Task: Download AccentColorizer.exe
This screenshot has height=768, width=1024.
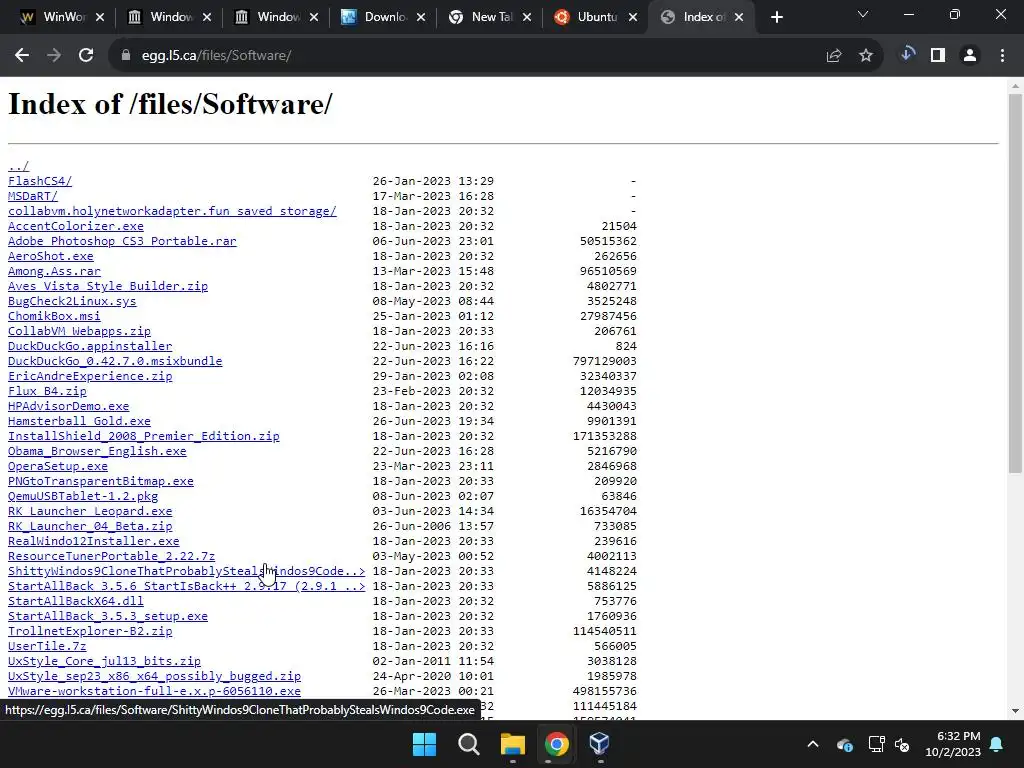Action: [x=76, y=226]
